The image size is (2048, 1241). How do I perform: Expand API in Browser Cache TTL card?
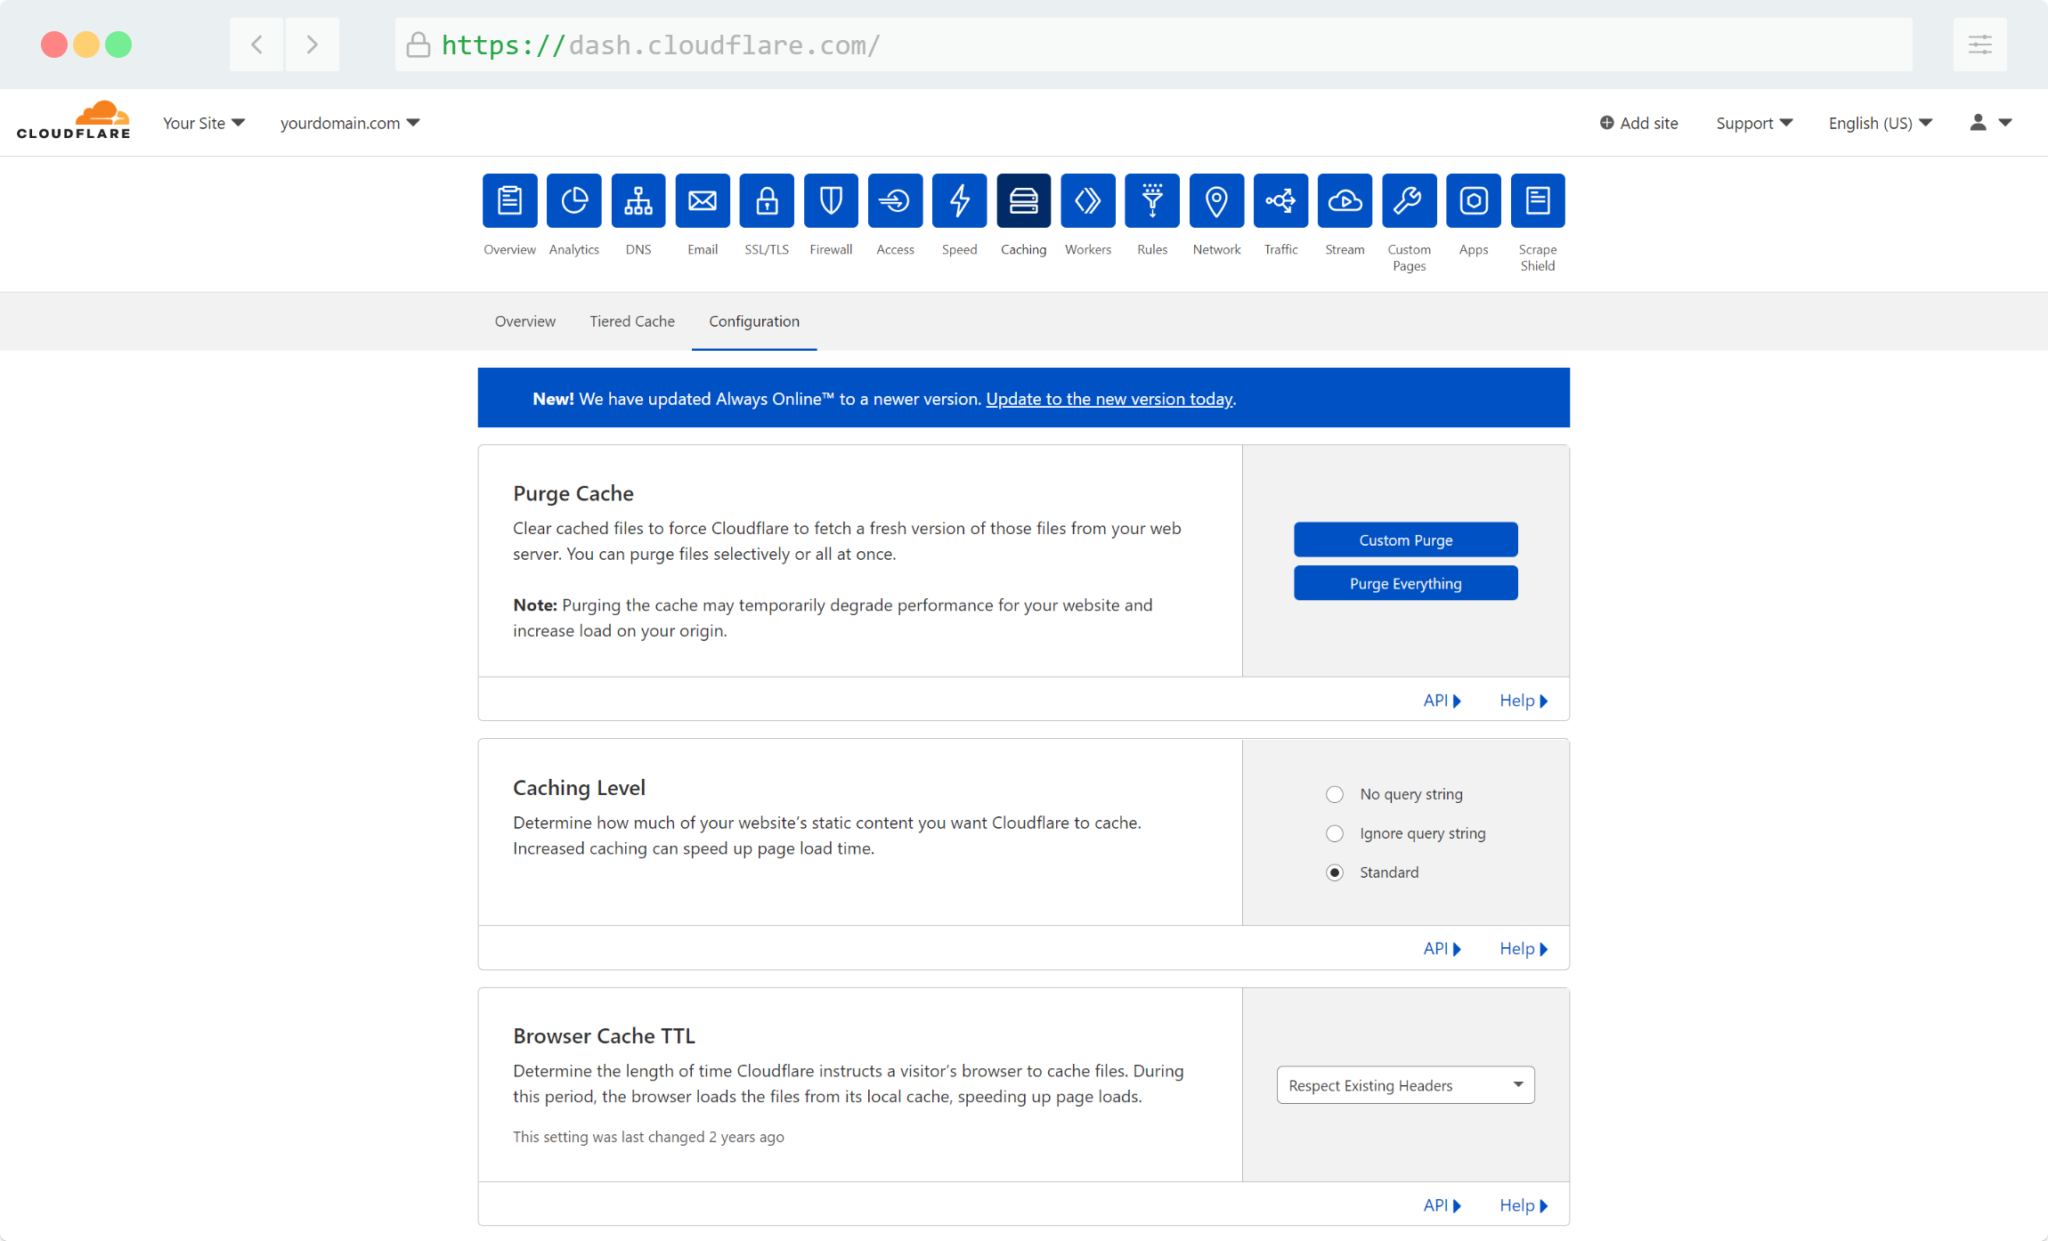[1442, 1205]
